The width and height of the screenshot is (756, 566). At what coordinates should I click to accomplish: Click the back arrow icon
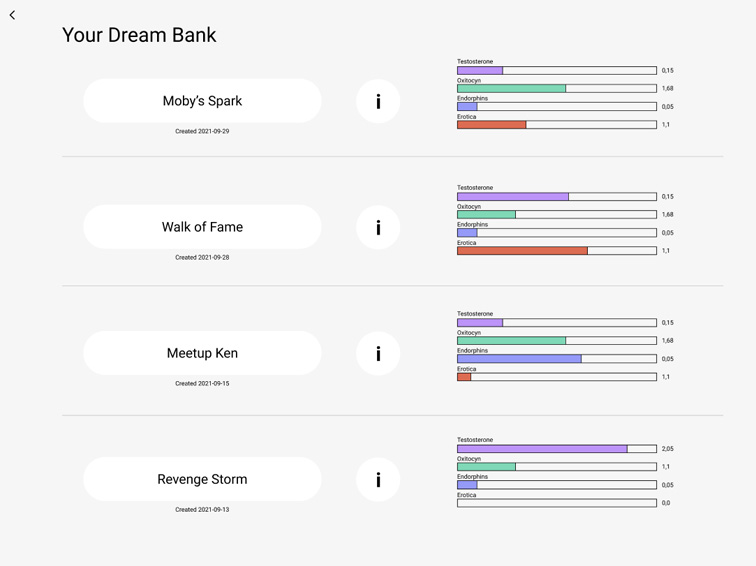tap(12, 15)
